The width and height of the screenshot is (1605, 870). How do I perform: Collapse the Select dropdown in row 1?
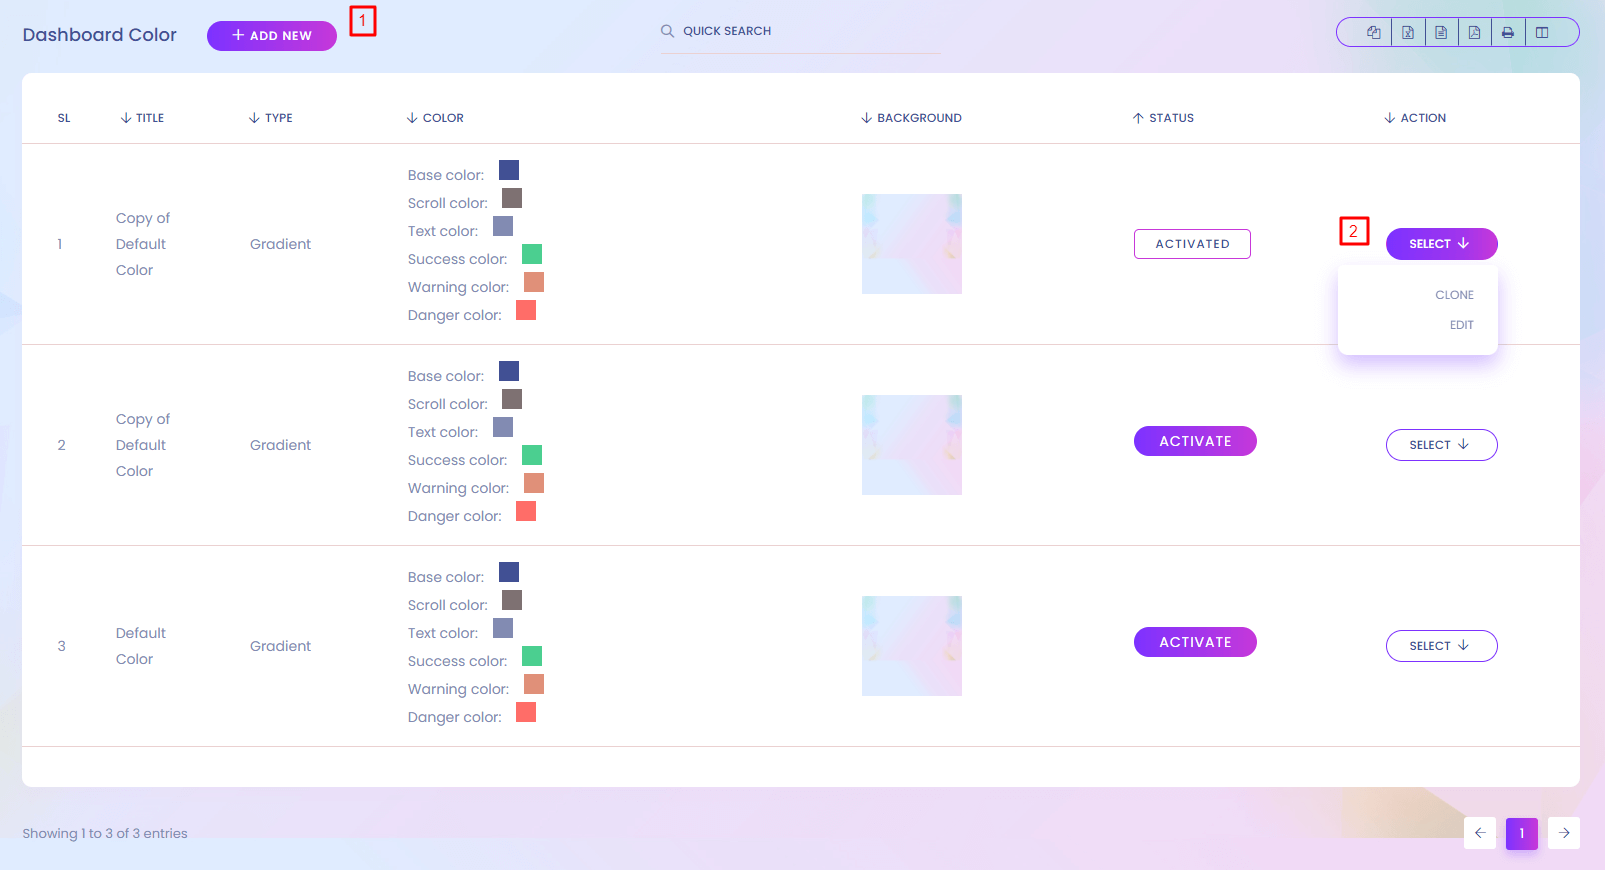click(x=1441, y=244)
